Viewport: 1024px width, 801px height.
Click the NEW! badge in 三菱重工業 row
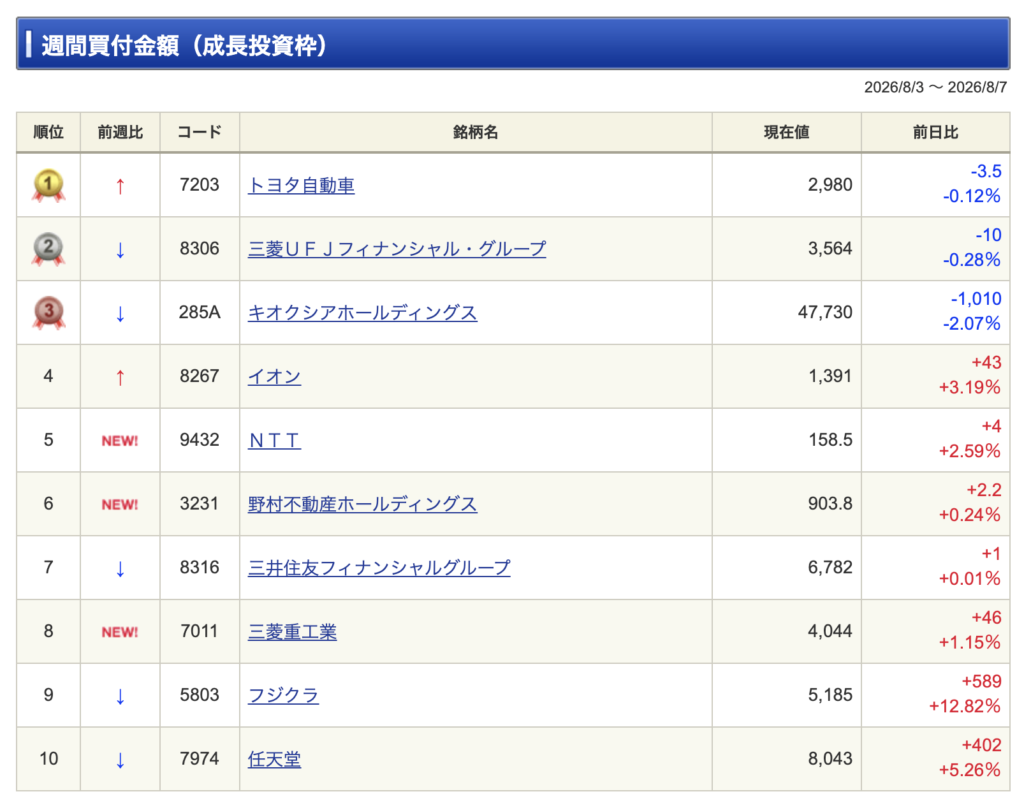tap(120, 632)
